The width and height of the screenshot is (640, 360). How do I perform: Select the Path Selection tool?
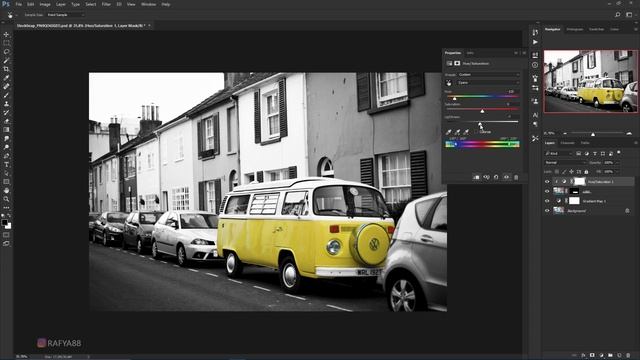(x=6, y=173)
